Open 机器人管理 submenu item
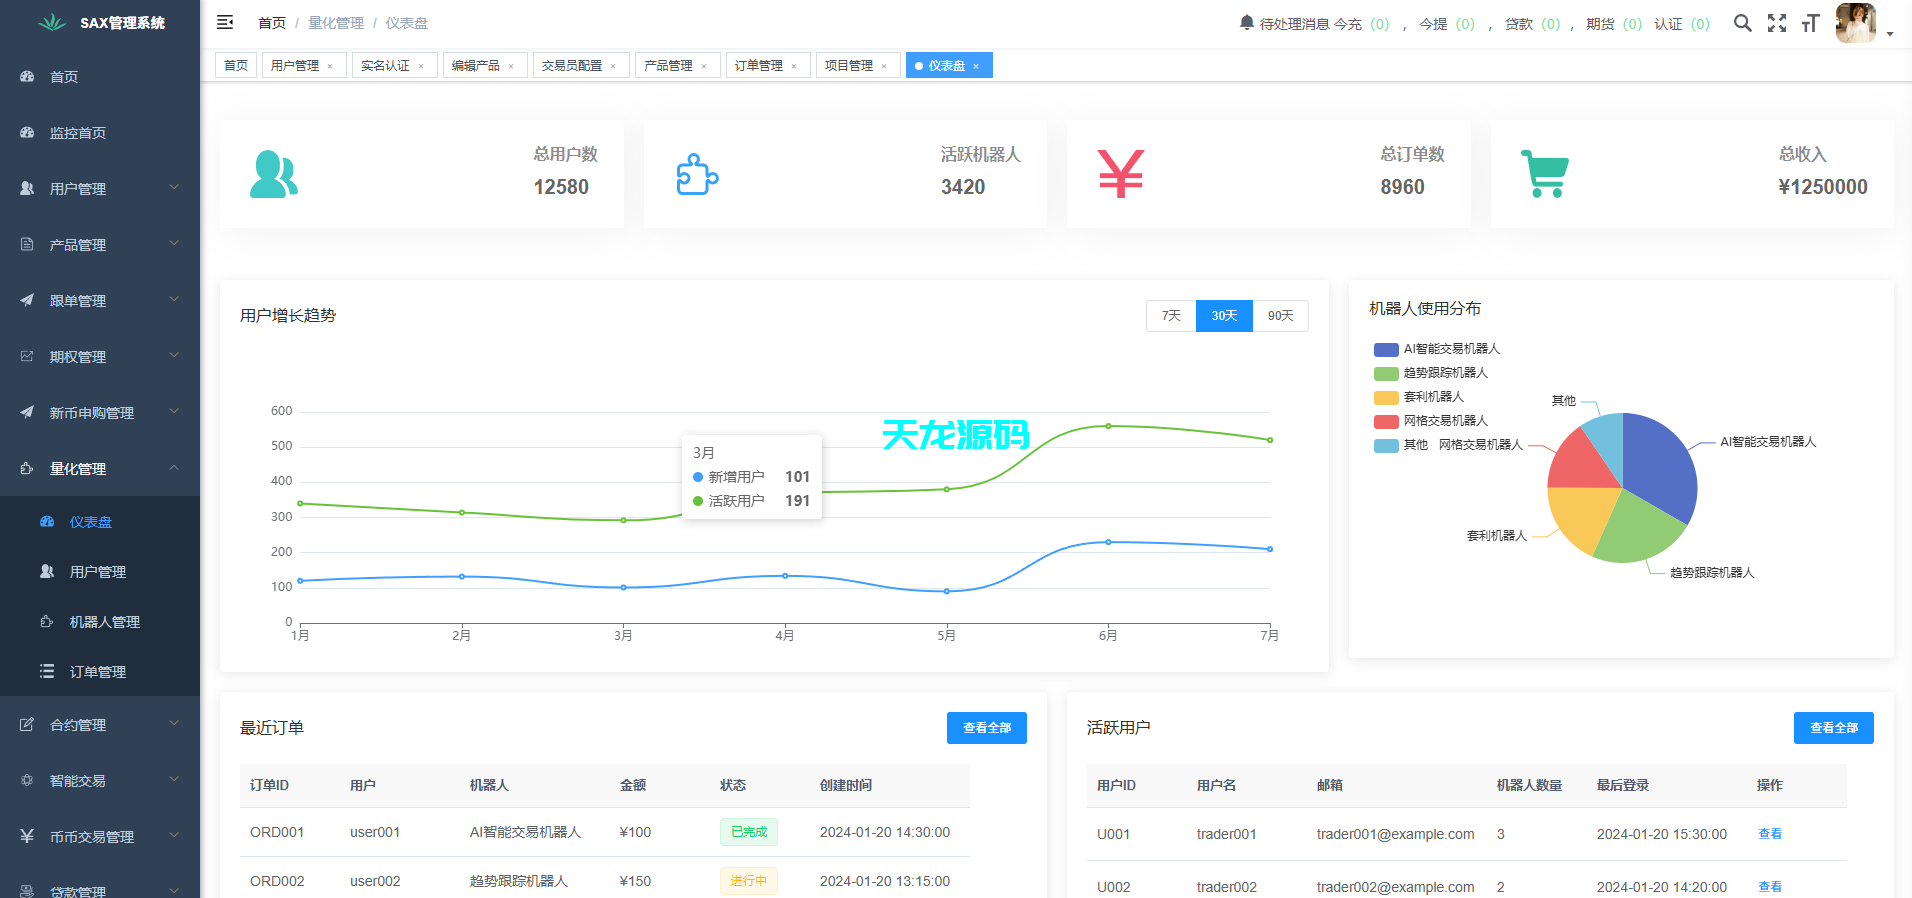Viewport: 1912px width, 898px height. 100,621
